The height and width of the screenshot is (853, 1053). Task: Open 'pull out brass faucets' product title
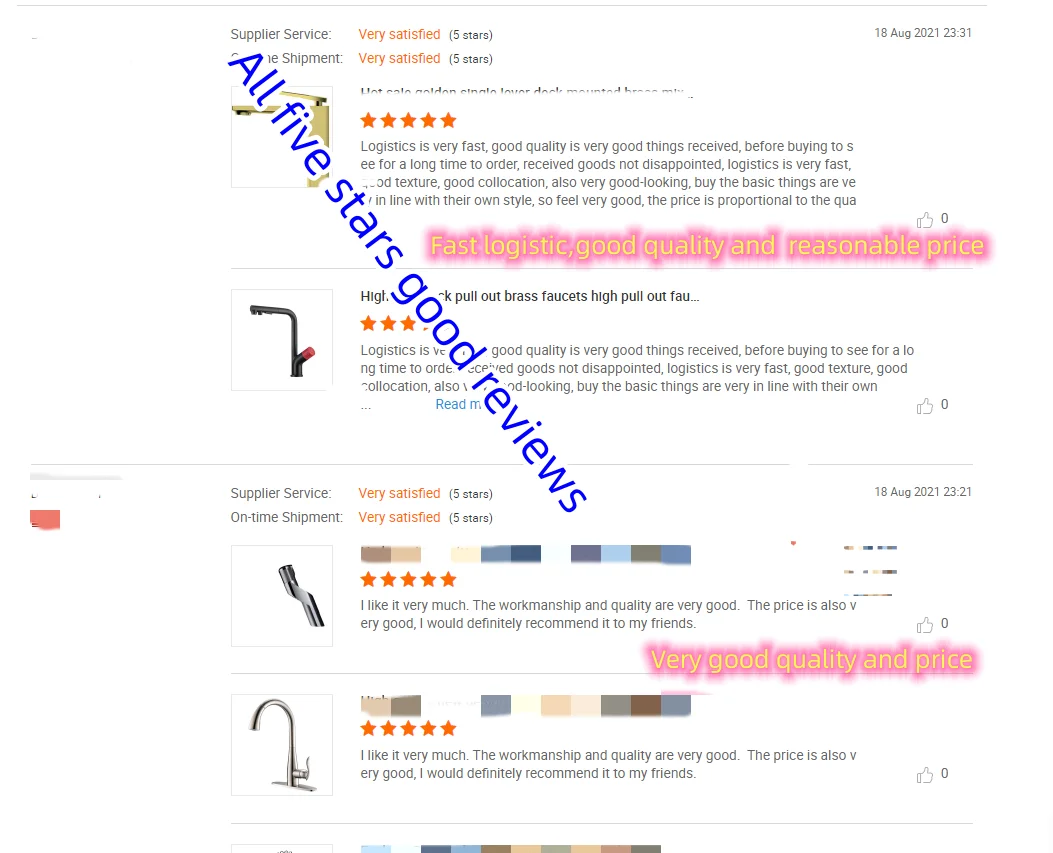click(530, 296)
